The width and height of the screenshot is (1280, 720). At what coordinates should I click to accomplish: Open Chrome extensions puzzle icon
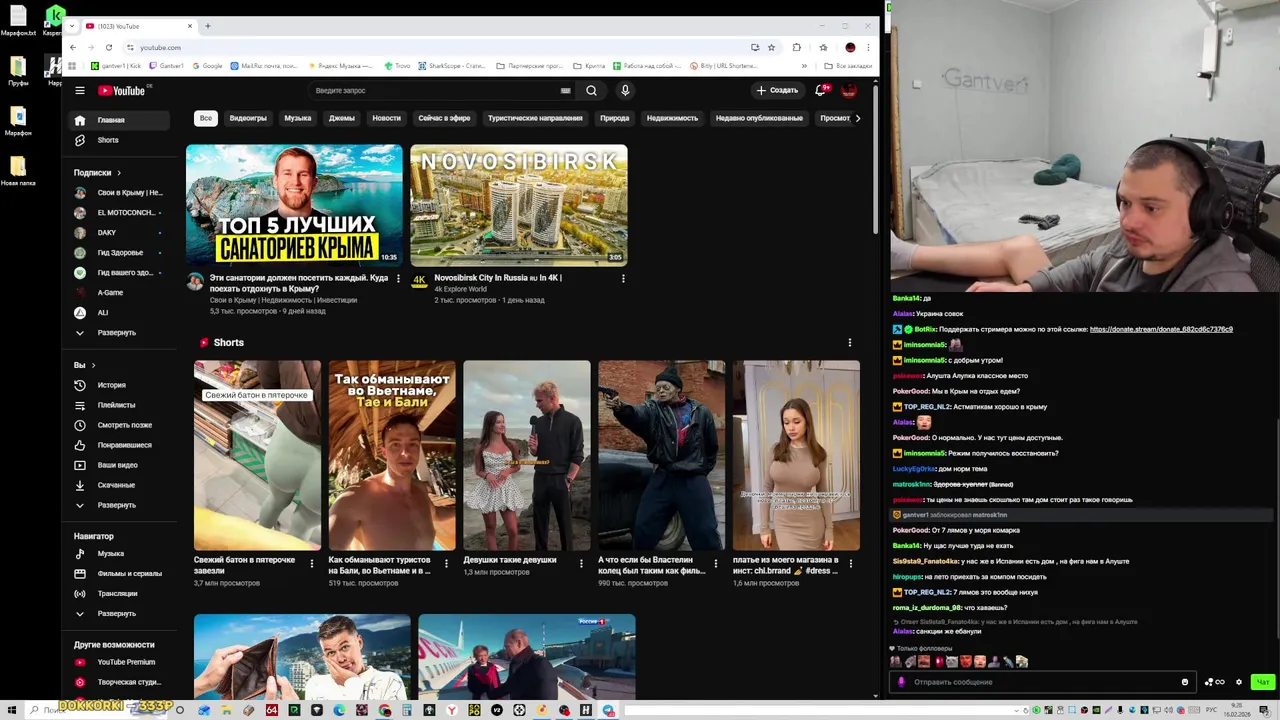tap(797, 47)
